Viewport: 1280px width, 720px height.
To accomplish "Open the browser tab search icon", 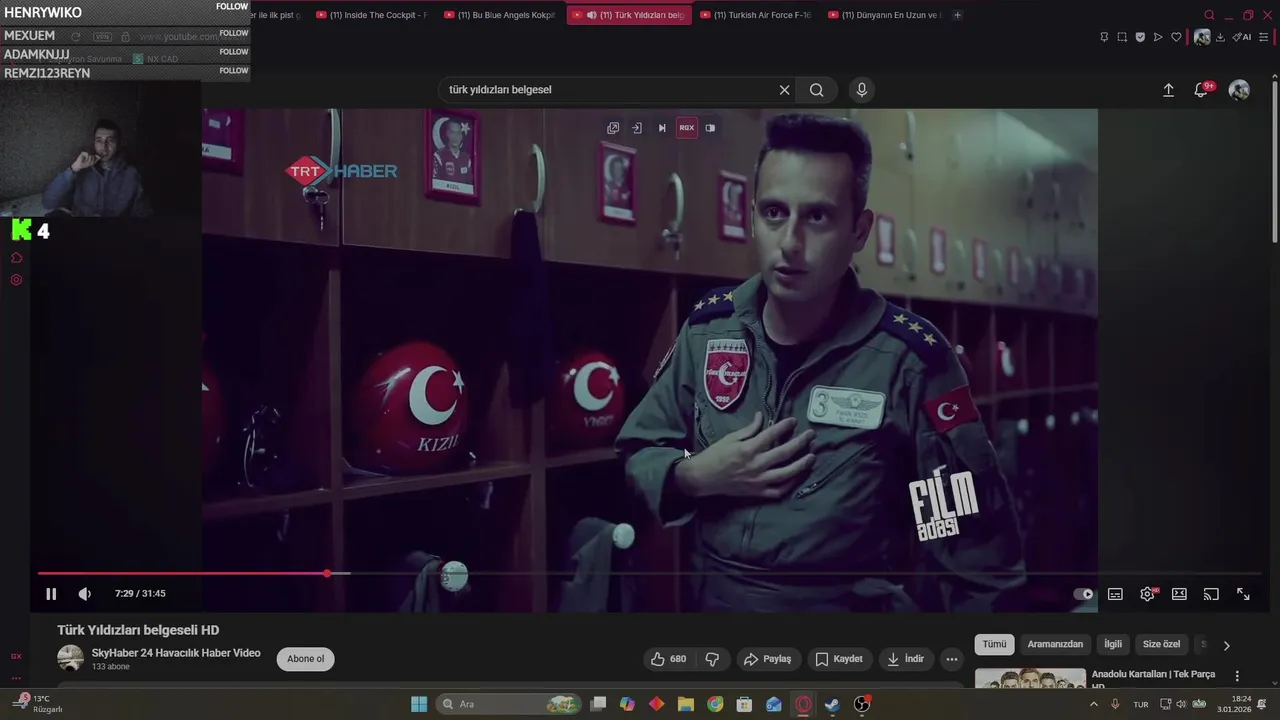I will tap(1209, 15).
